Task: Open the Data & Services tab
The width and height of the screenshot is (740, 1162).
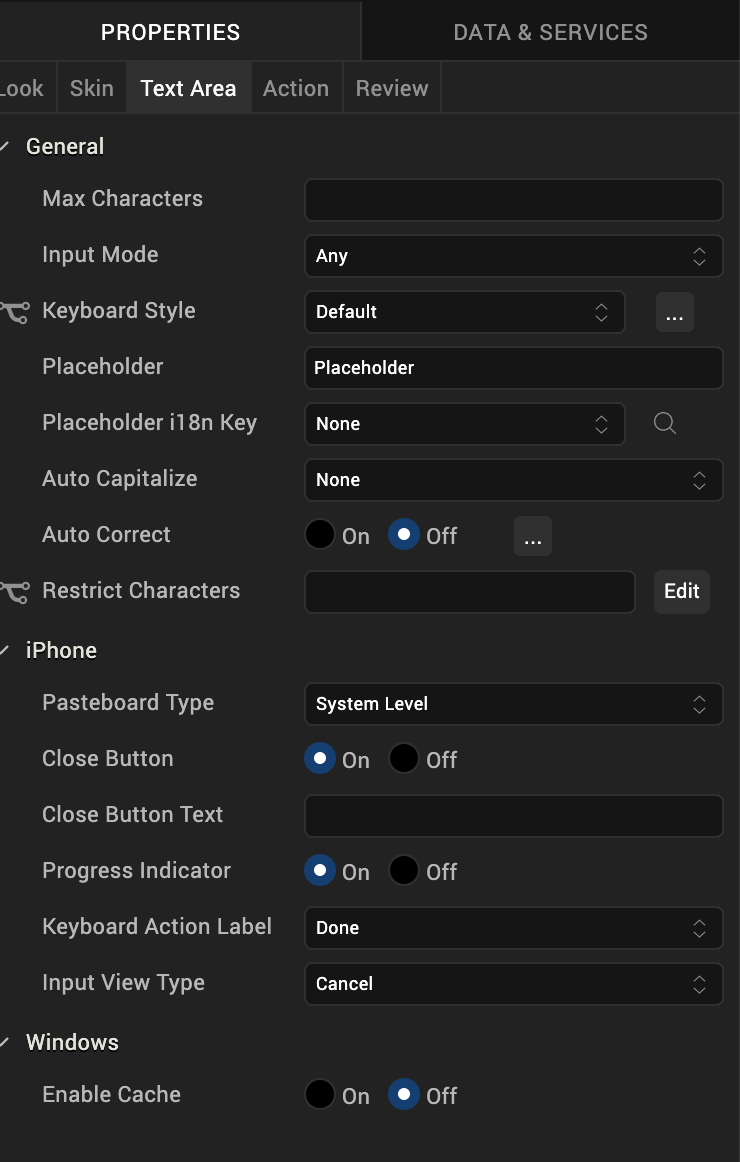Action: coord(550,32)
